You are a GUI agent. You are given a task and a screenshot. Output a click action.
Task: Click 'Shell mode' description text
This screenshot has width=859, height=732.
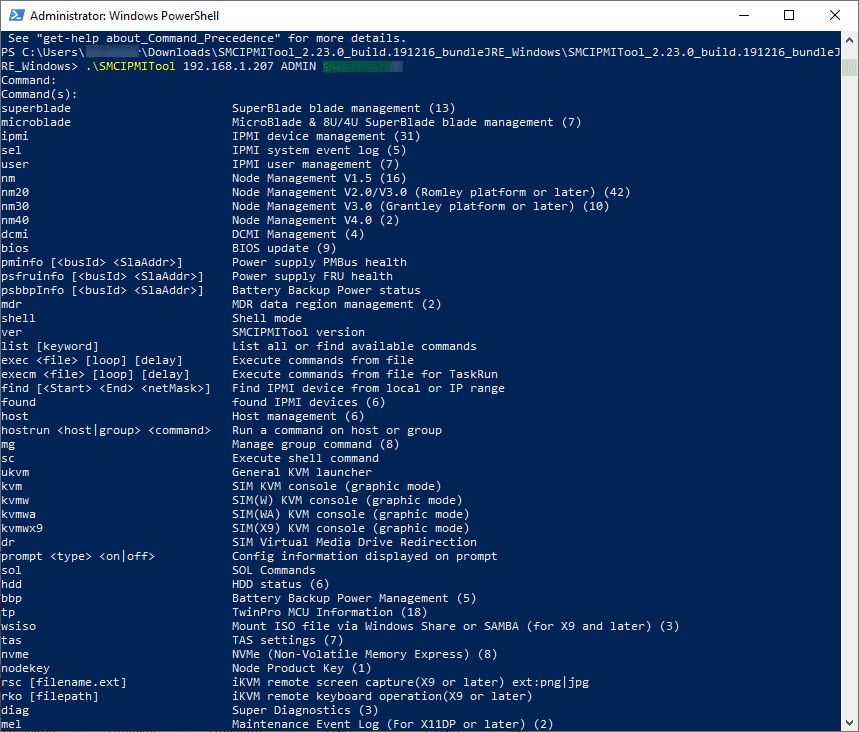pyautogui.click(x=267, y=318)
